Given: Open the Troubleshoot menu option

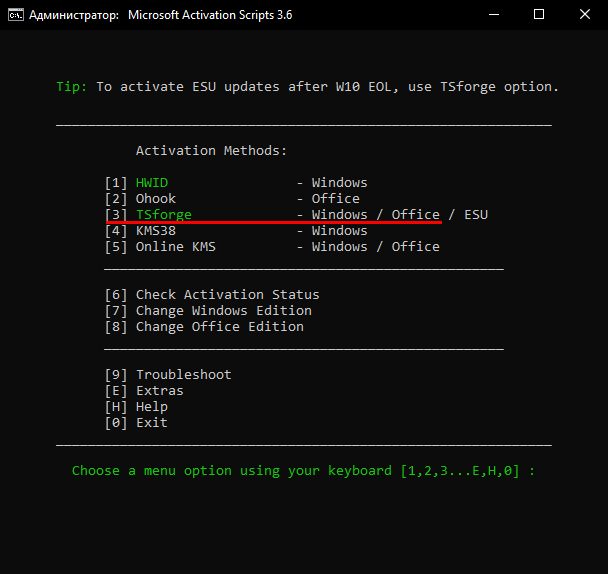Looking at the screenshot, I should pyautogui.click(x=183, y=375).
